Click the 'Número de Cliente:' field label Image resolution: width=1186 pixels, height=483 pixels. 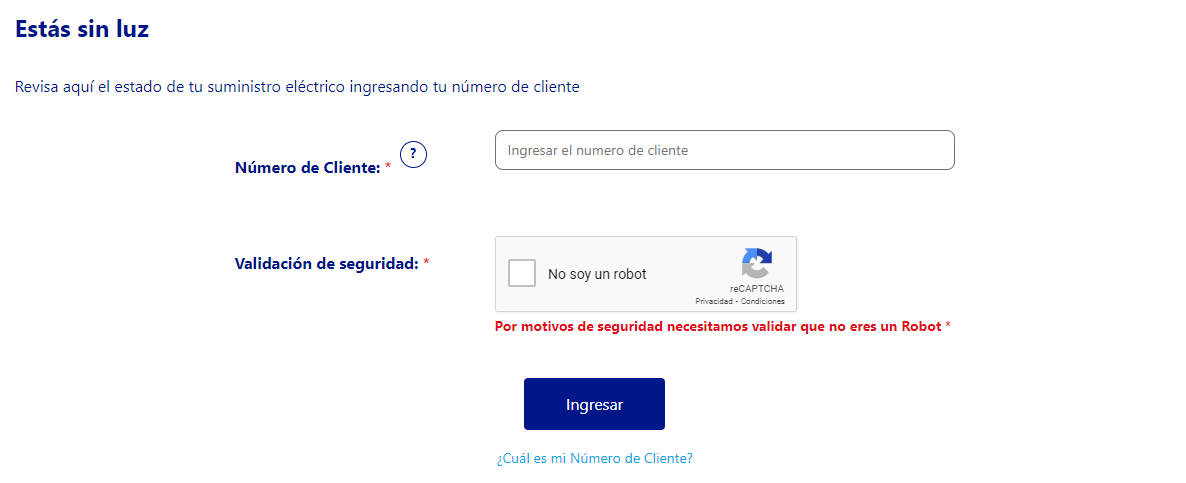[308, 168]
